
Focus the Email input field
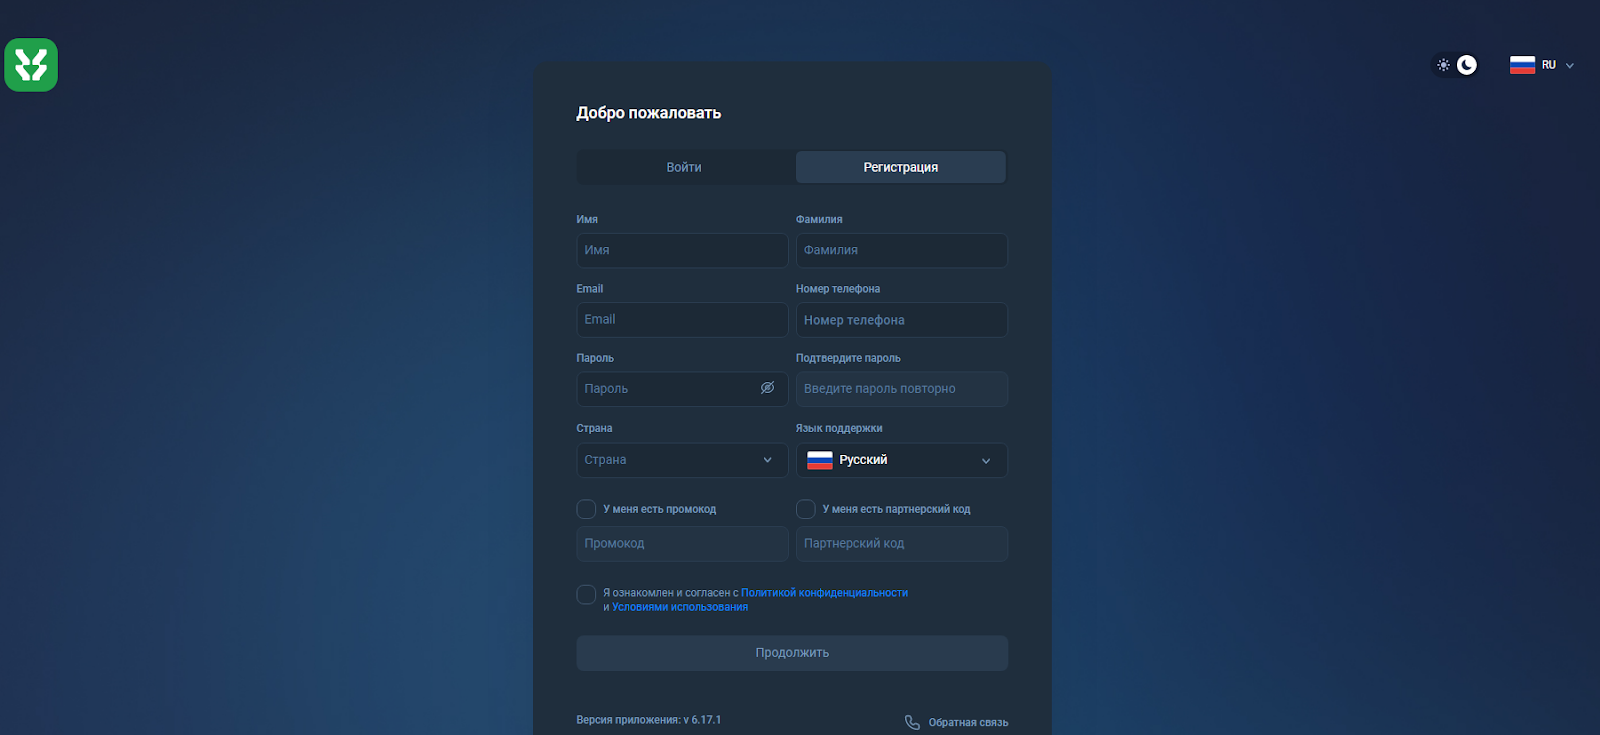(681, 320)
